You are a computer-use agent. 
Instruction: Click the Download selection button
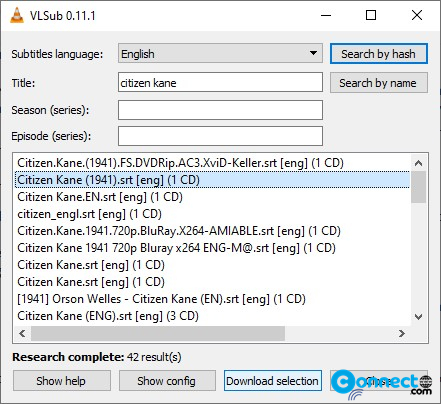coord(273,381)
